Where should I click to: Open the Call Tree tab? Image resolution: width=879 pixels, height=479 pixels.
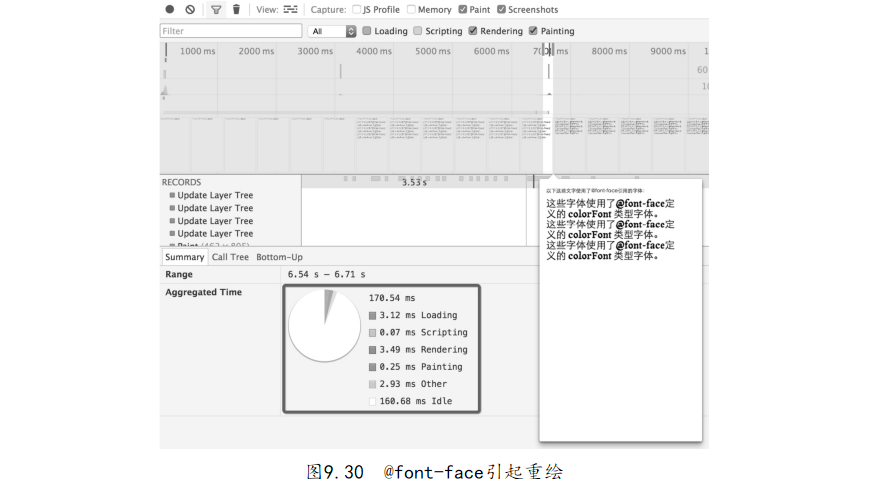tap(230, 257)
